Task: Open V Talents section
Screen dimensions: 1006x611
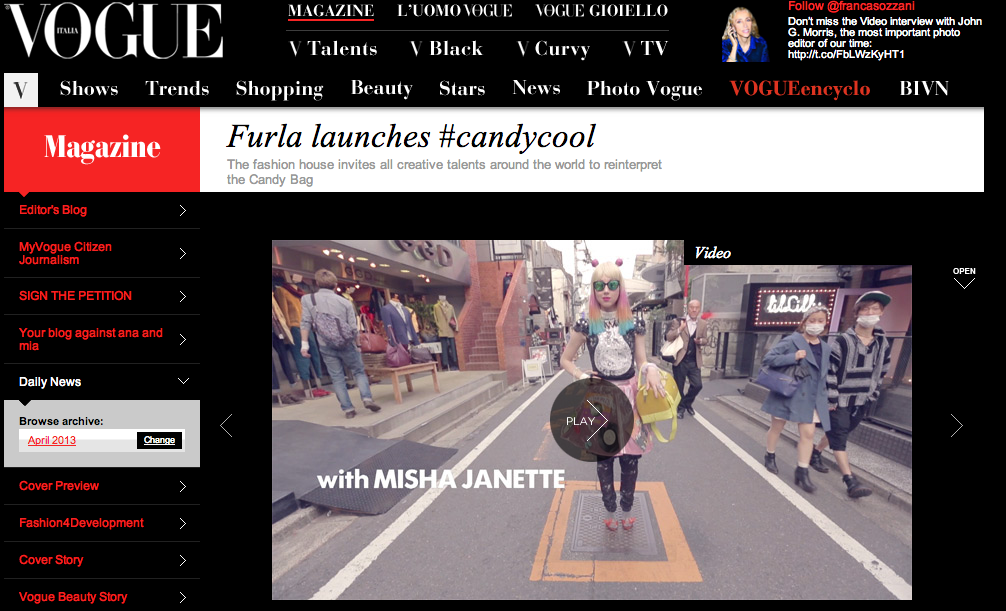Action: [x=333, y=49]
